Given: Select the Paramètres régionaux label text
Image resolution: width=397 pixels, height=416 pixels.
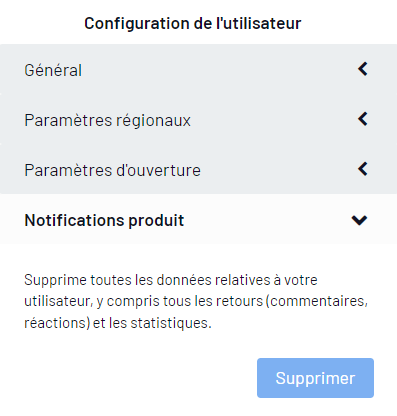Looking at the screenshot, I should (x=107, y=120).
